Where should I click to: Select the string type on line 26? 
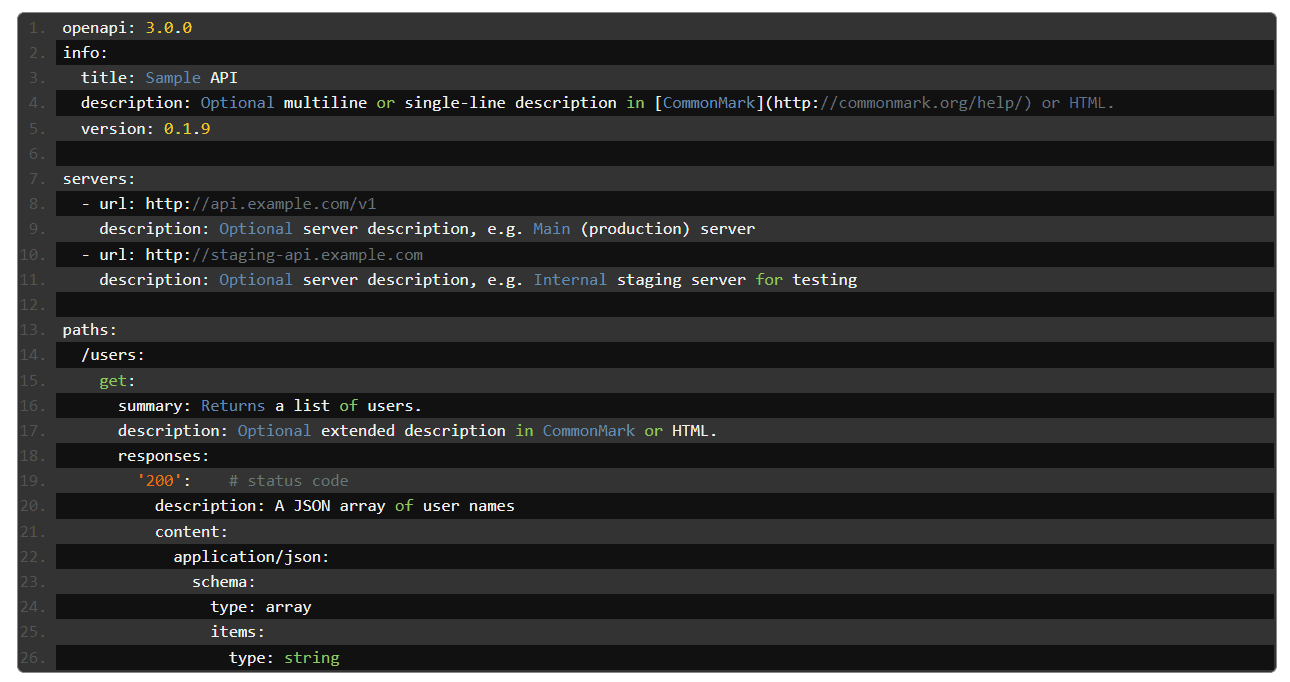point(311,657)
